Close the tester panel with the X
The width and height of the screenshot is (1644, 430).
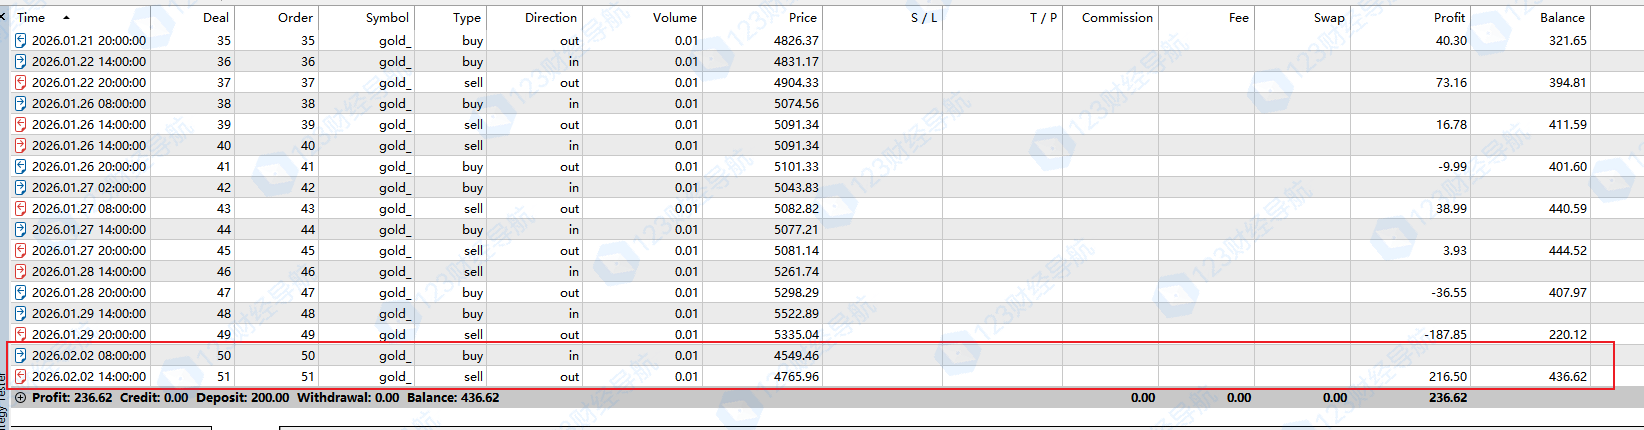(3, 17)
